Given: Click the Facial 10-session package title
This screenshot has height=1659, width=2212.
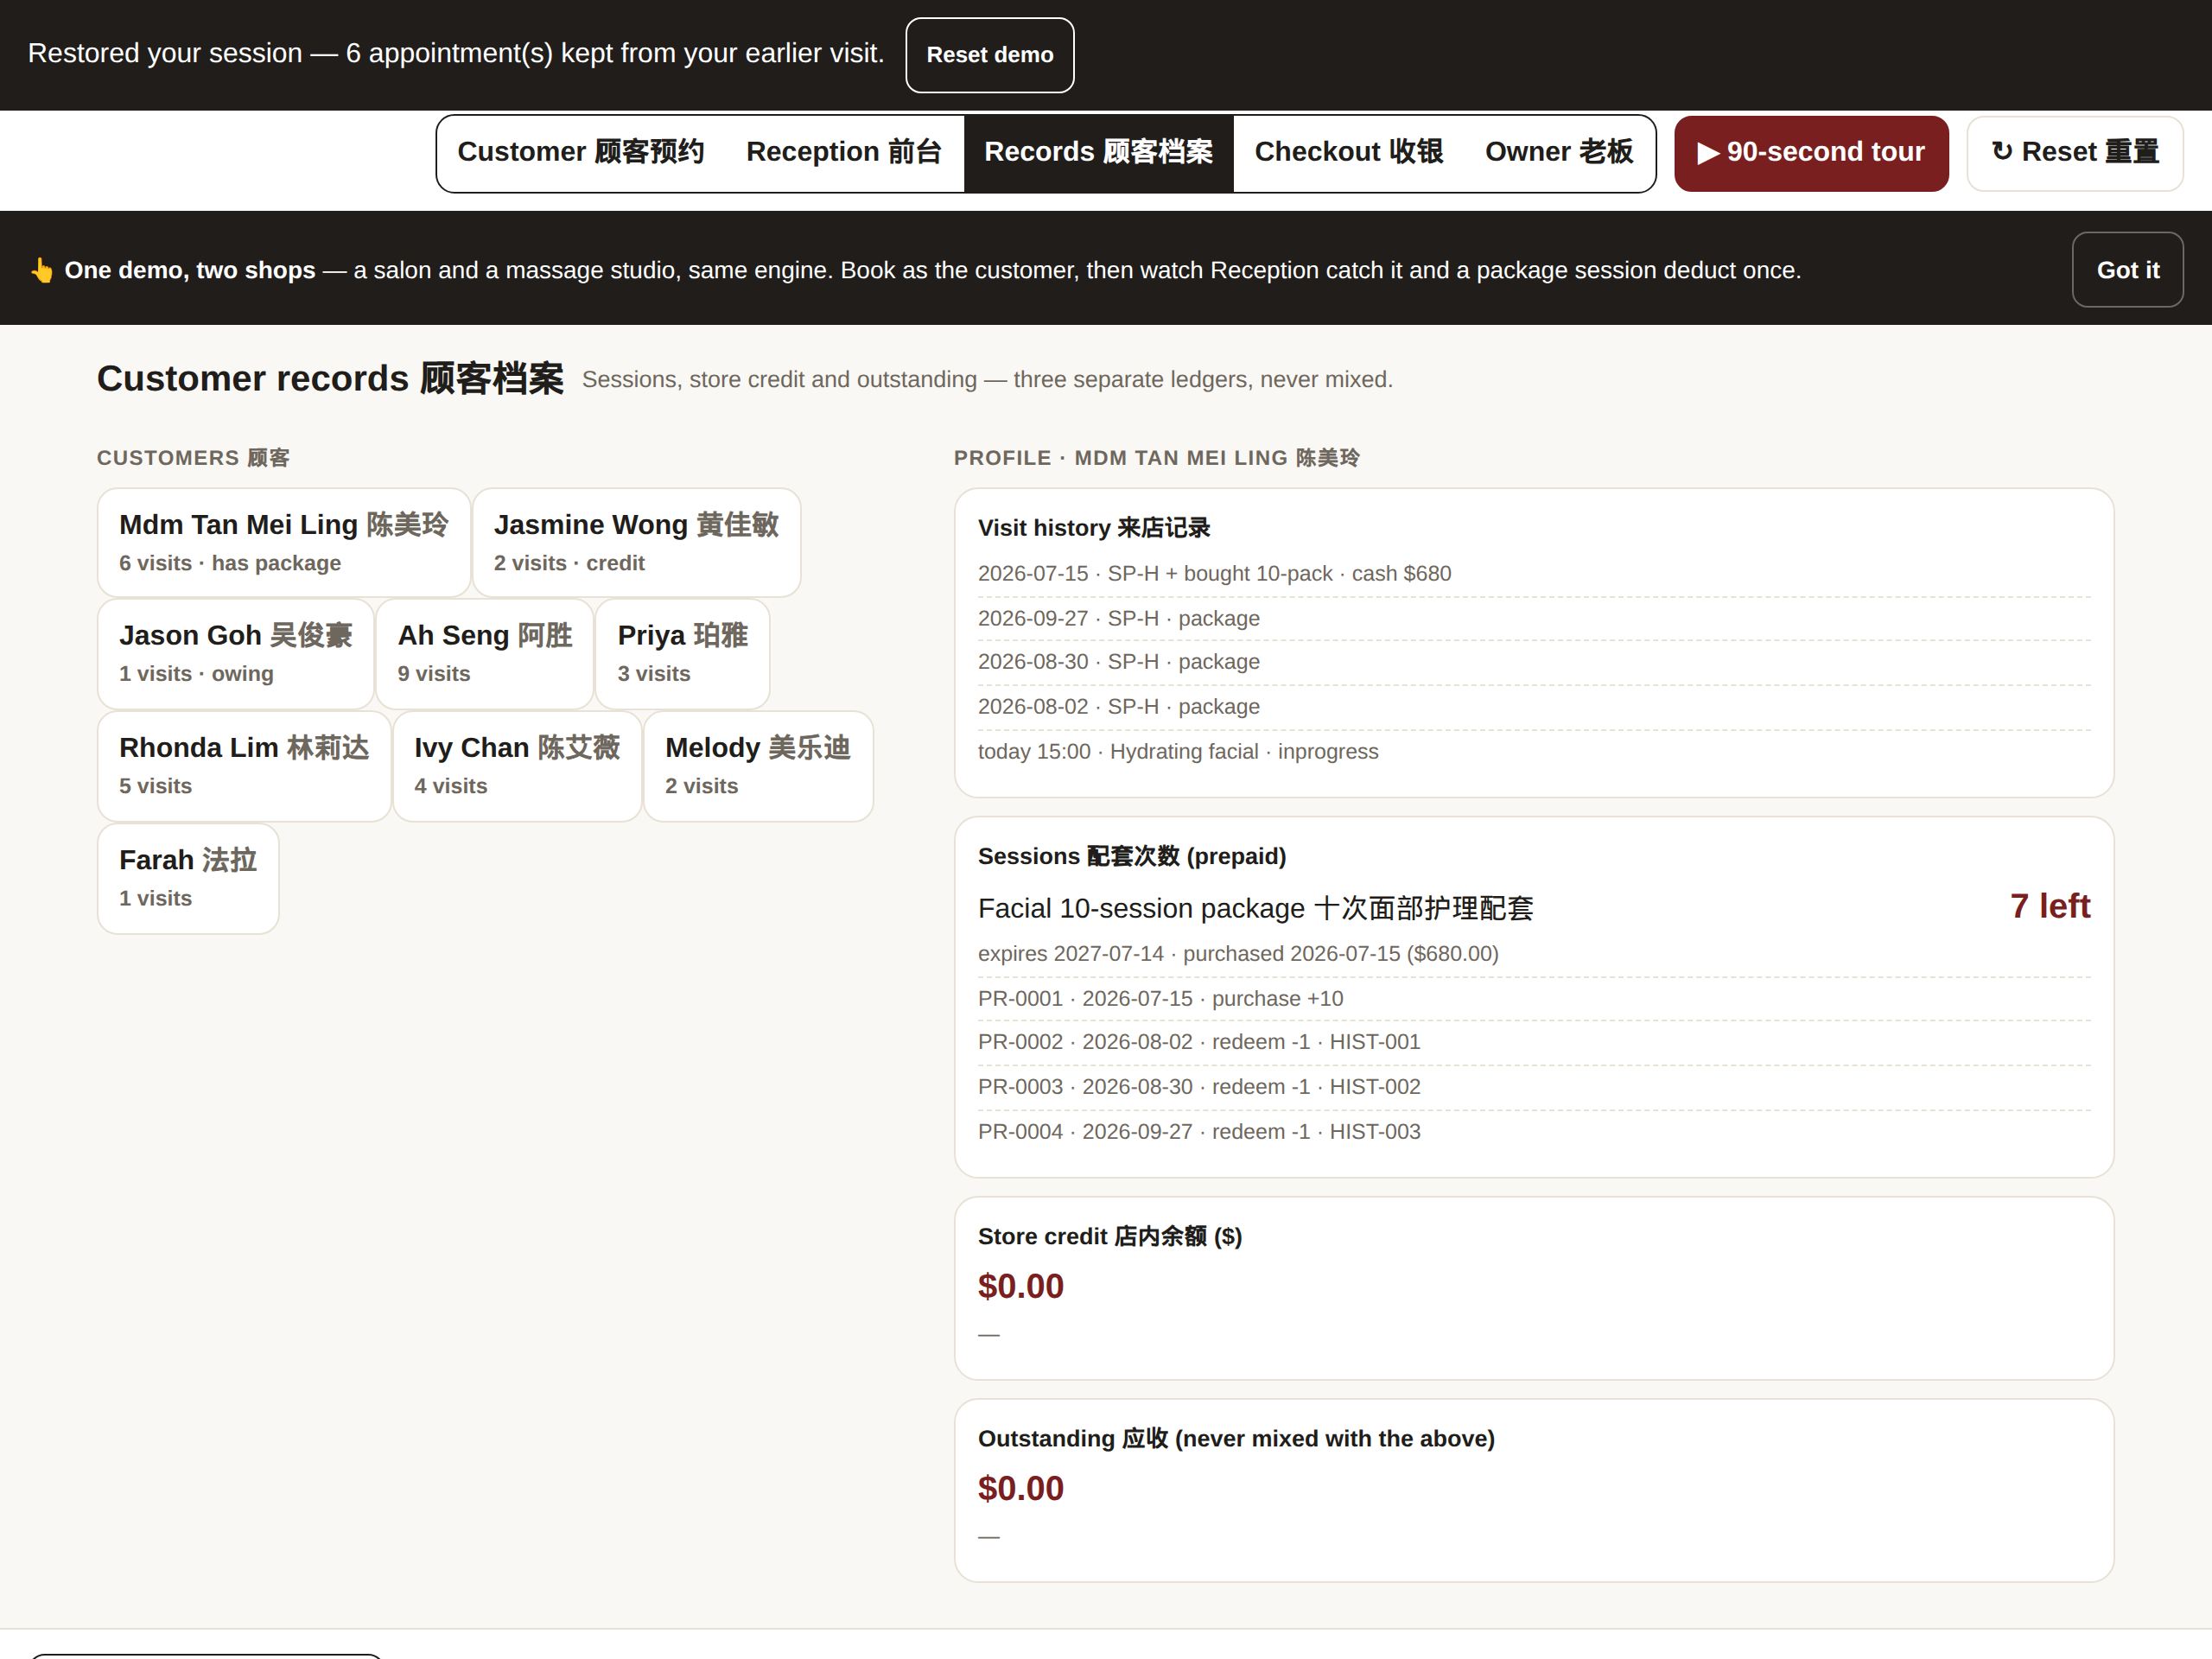Looking at the screenshot, I should coord(1255,908).
